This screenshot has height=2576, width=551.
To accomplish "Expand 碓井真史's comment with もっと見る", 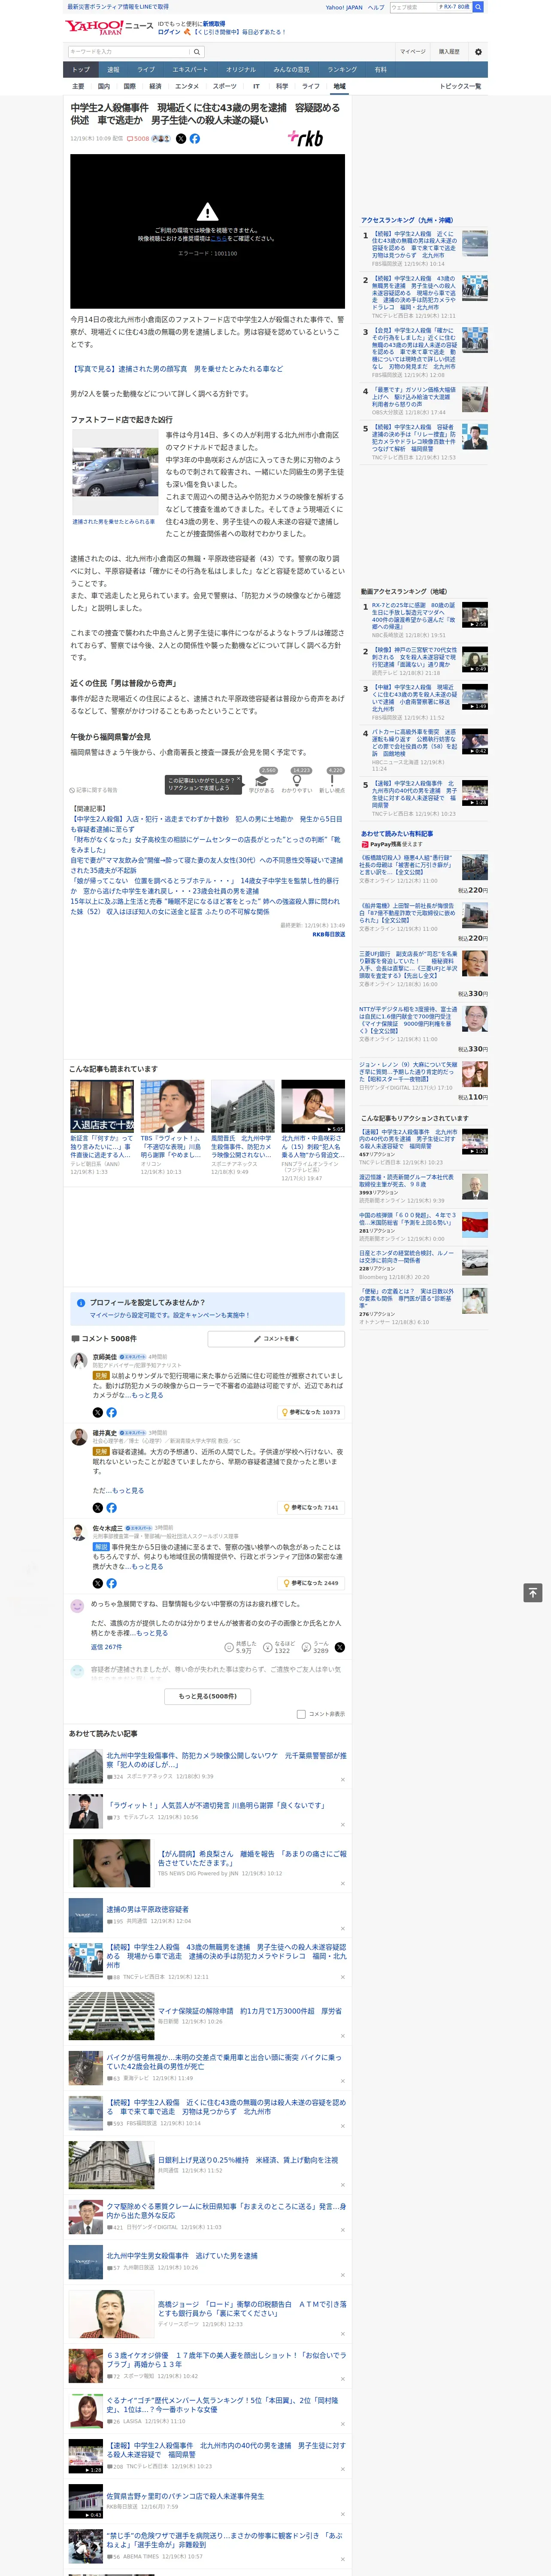I will tap(128, 1490).
